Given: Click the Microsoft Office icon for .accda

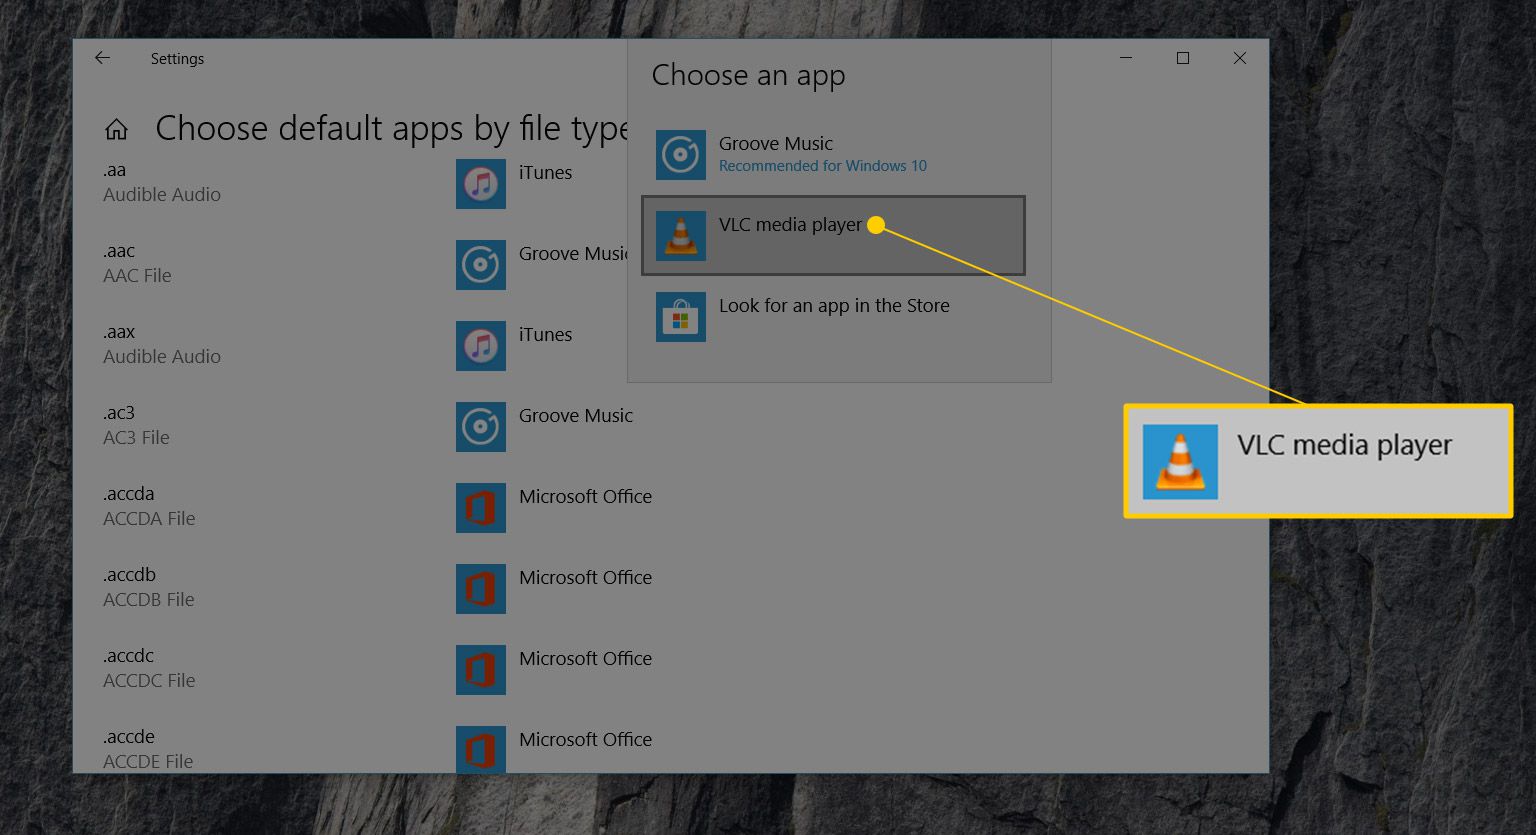Looking at the screenshot, I should [481, 508].
